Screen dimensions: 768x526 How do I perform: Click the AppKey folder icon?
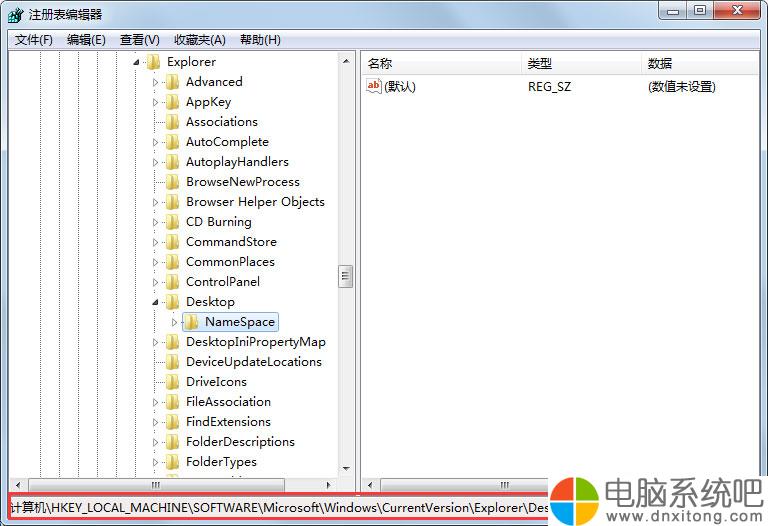click(172, 102)
